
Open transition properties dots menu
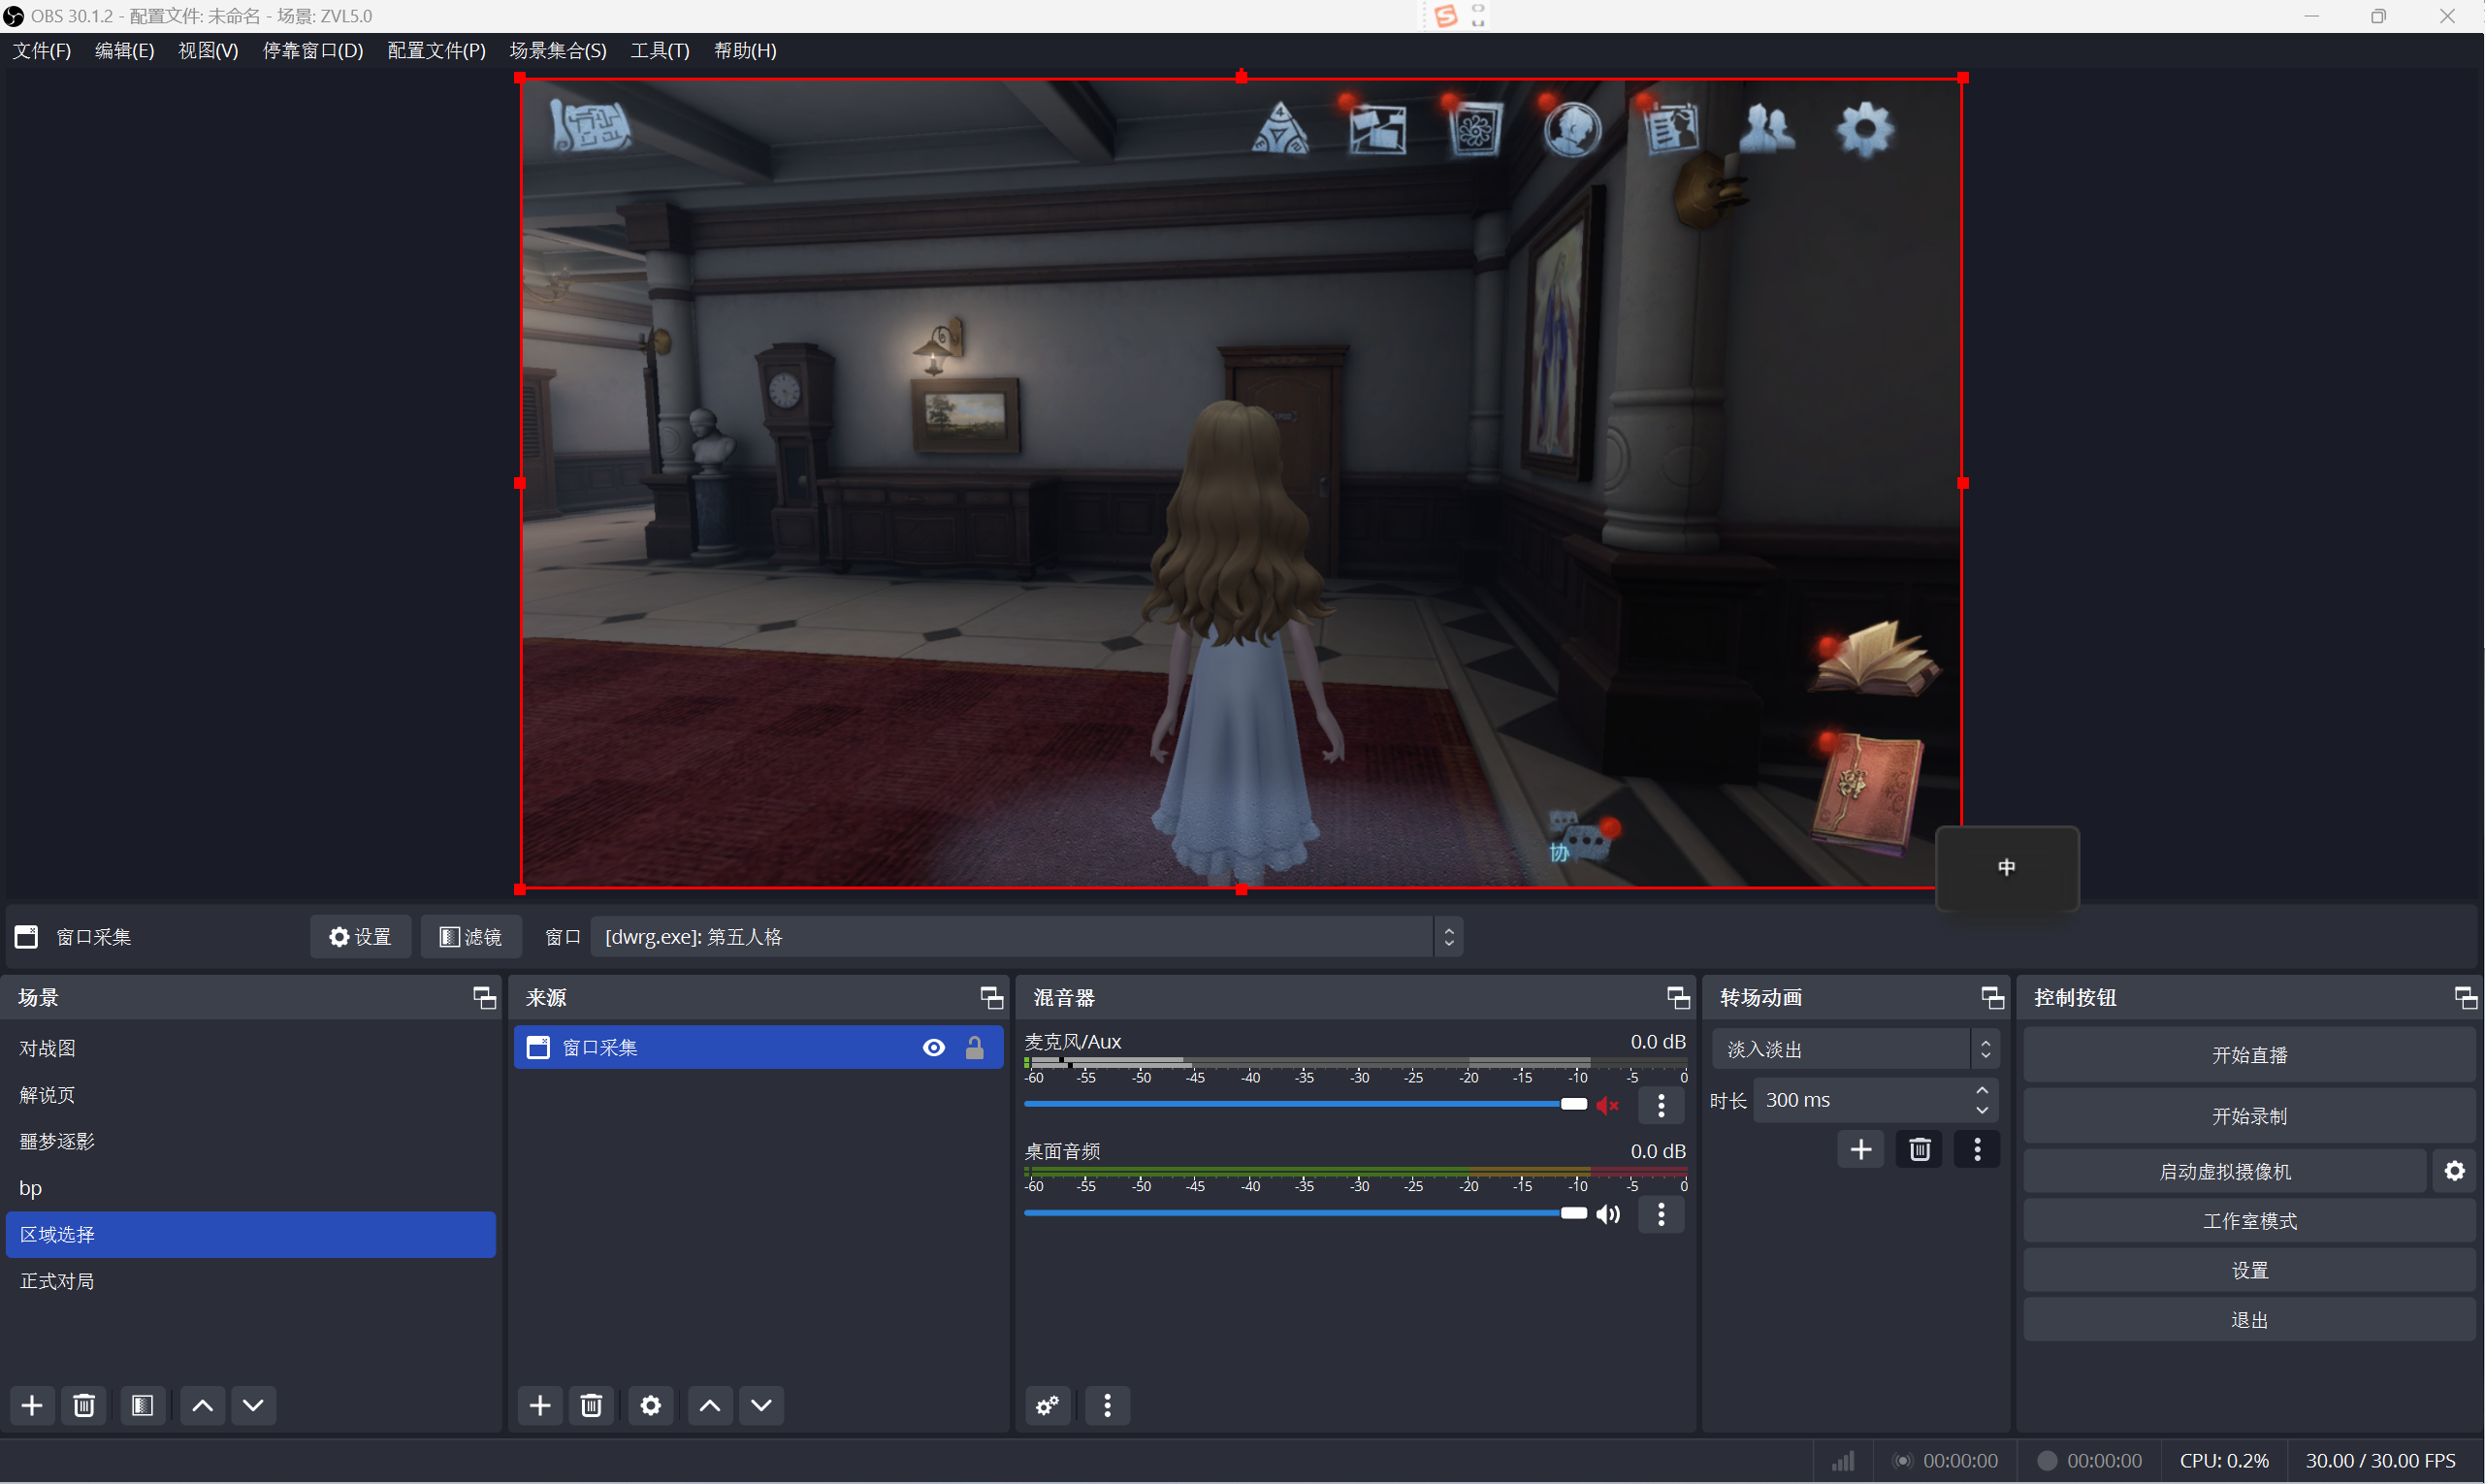click(x=1977, y=1149)
